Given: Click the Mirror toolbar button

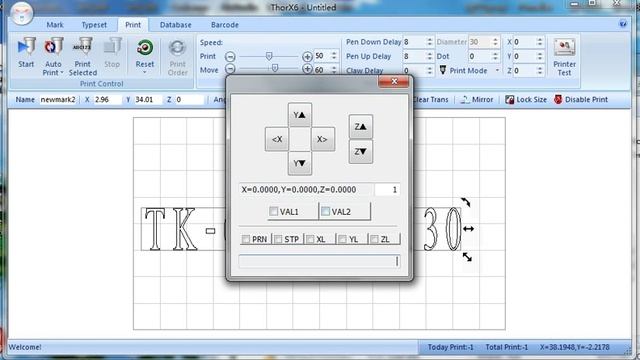Looking at the screenshot, I should [x=477, y=100].
